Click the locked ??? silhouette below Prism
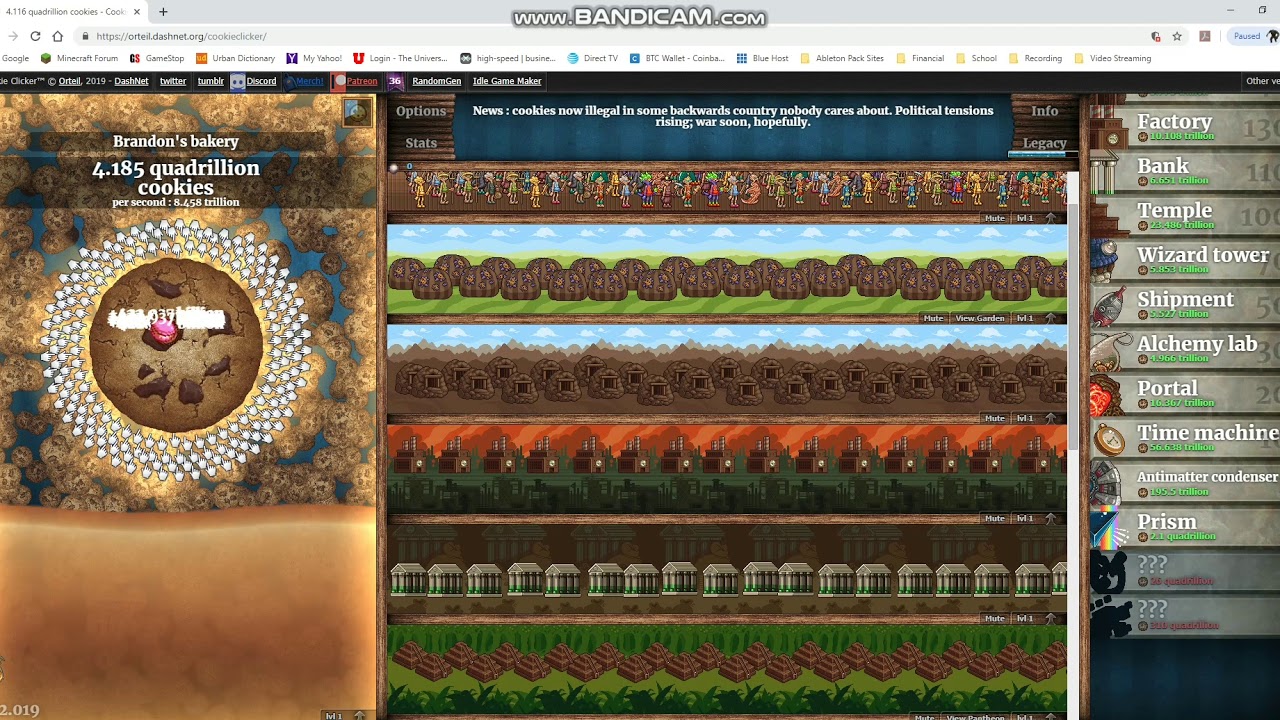This screenshot has height=720, width=1280. tap(1108, 571)
